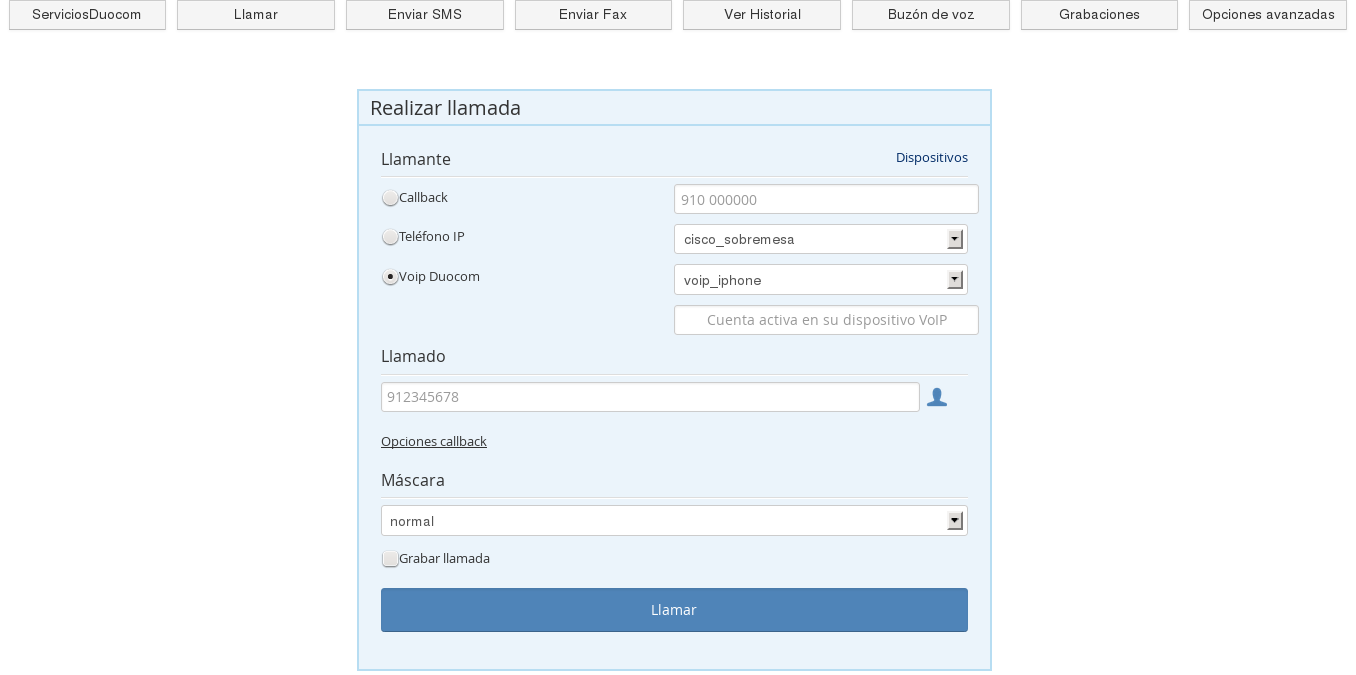
Task: Open Enviar SMS from top menu
Action: 425,15
